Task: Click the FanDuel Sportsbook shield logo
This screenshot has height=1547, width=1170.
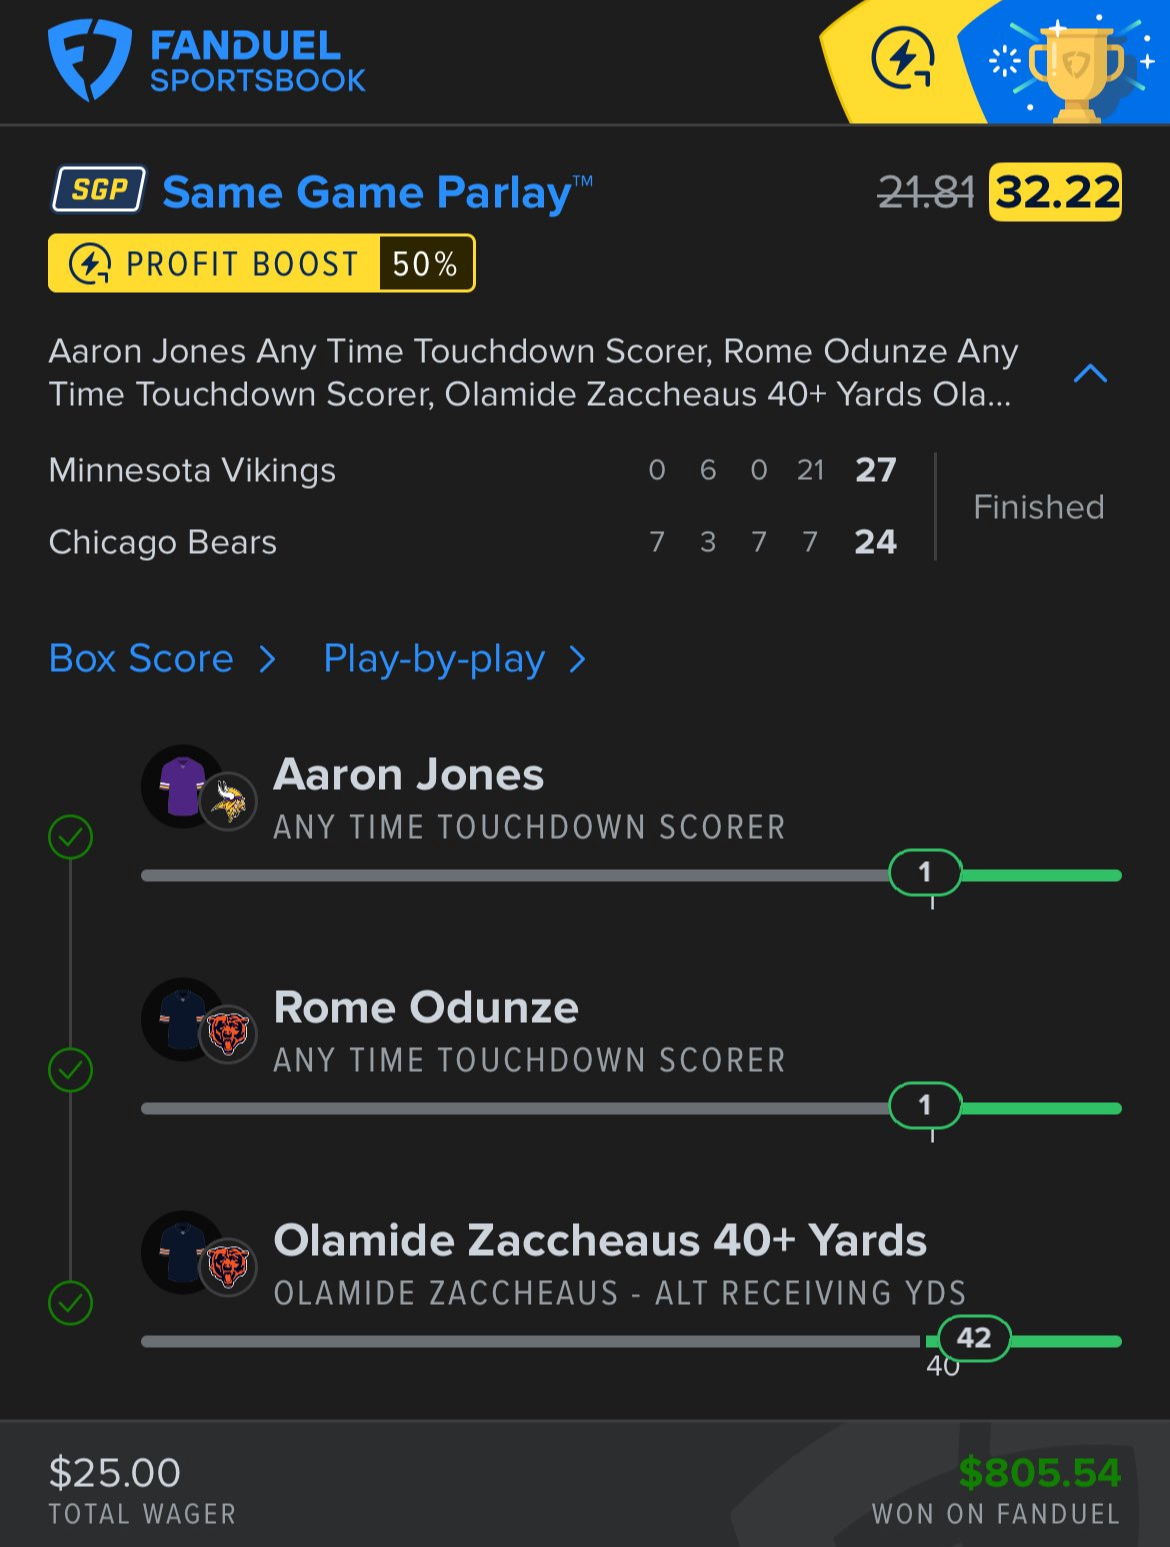Action: tap(89, 60)
